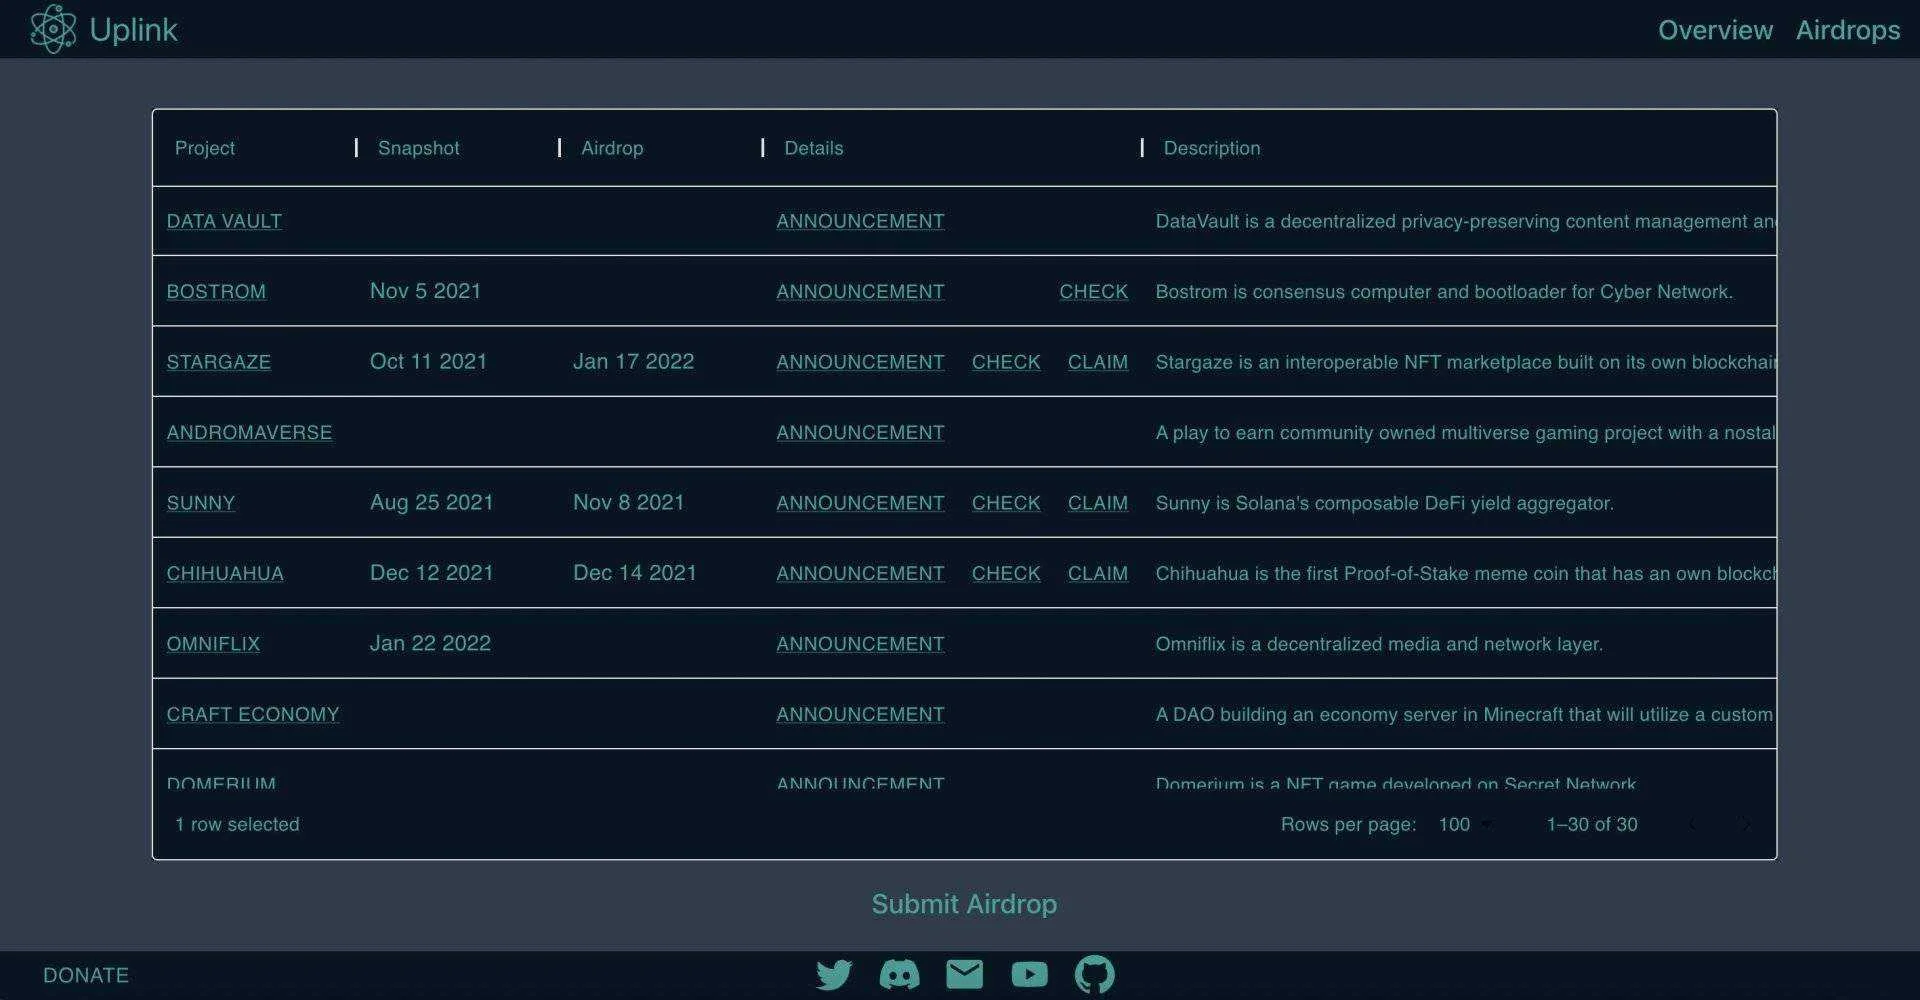
Task: Sort by the Snapshot column header
Action: pos(419,148)
